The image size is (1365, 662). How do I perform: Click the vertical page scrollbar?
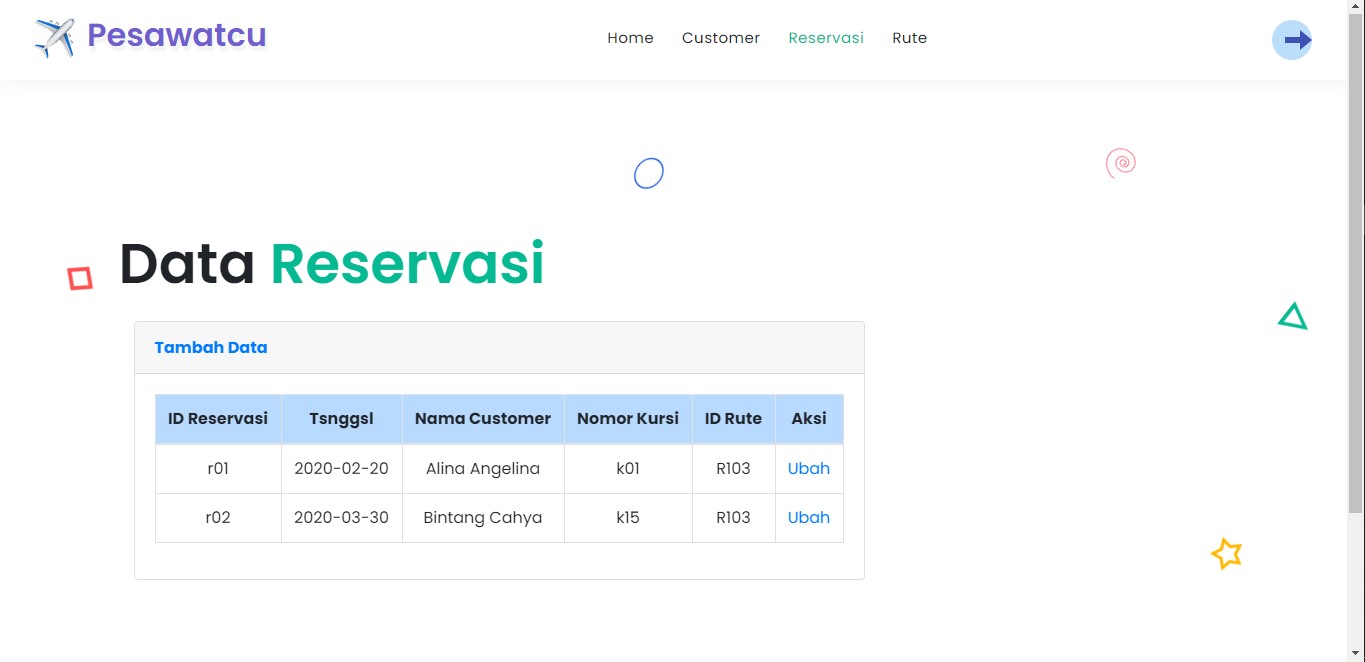pyautogui.click(x=1356, y=300)
